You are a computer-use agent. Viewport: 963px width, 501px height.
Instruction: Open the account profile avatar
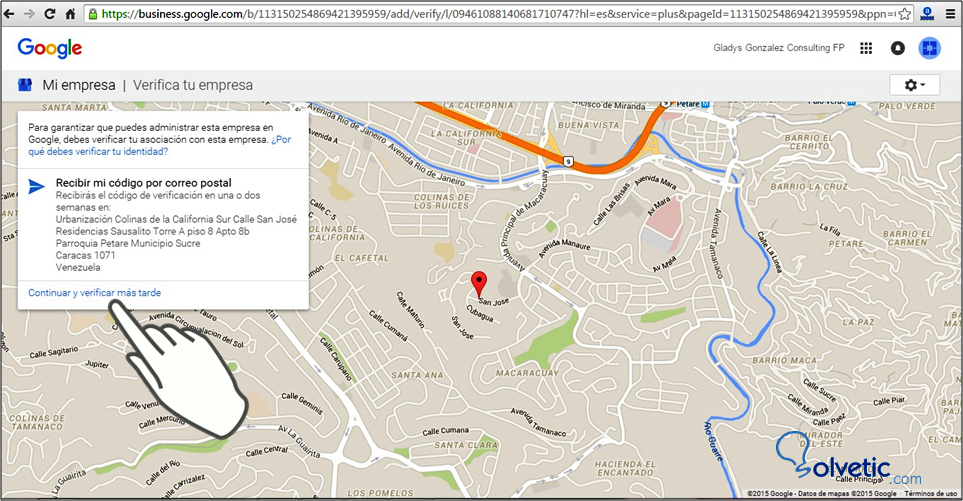point(929,48)
